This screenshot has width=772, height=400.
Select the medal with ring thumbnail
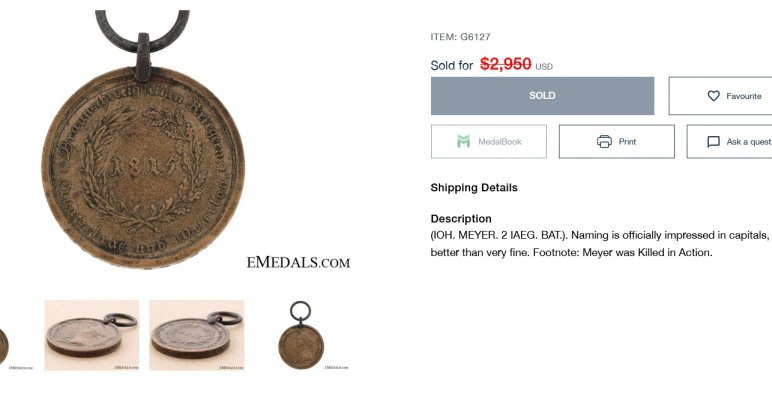pos(301,335)
